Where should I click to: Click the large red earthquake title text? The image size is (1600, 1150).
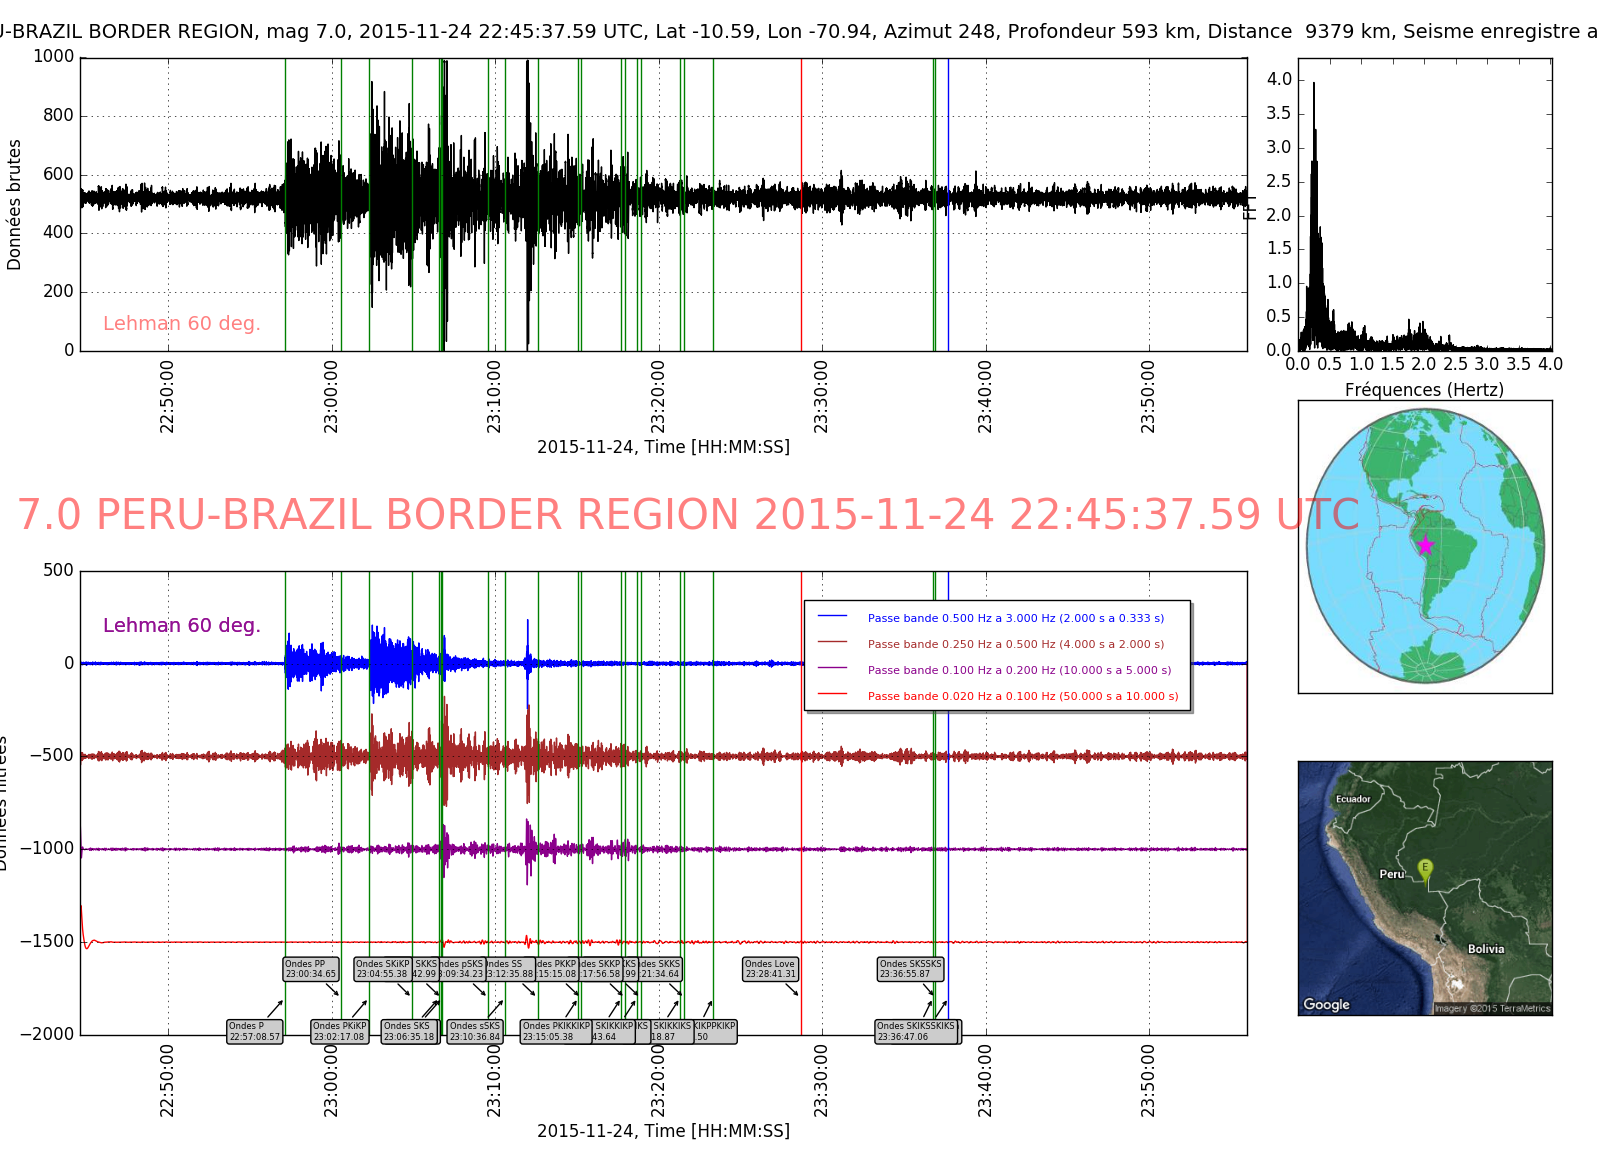pos(688,515)
